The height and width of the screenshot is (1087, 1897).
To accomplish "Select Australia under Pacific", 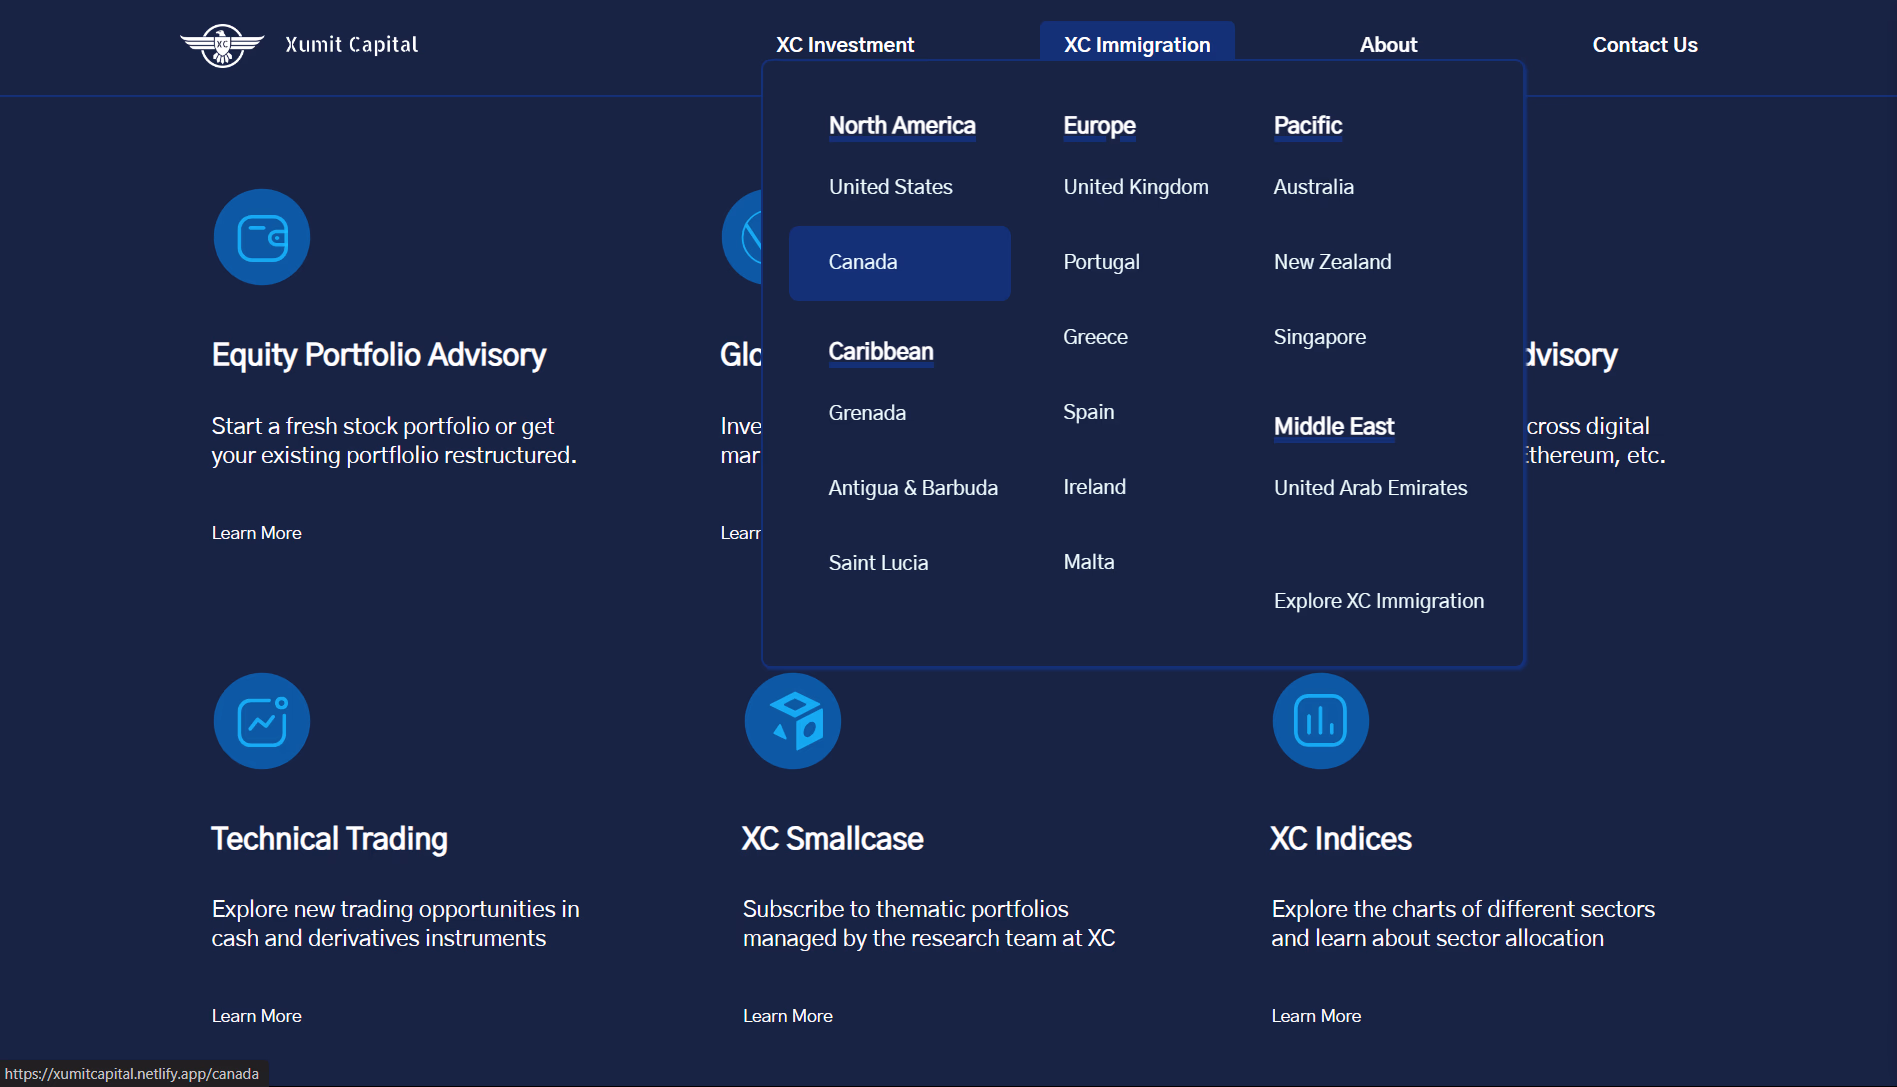I will click(x=1313, y=187).
